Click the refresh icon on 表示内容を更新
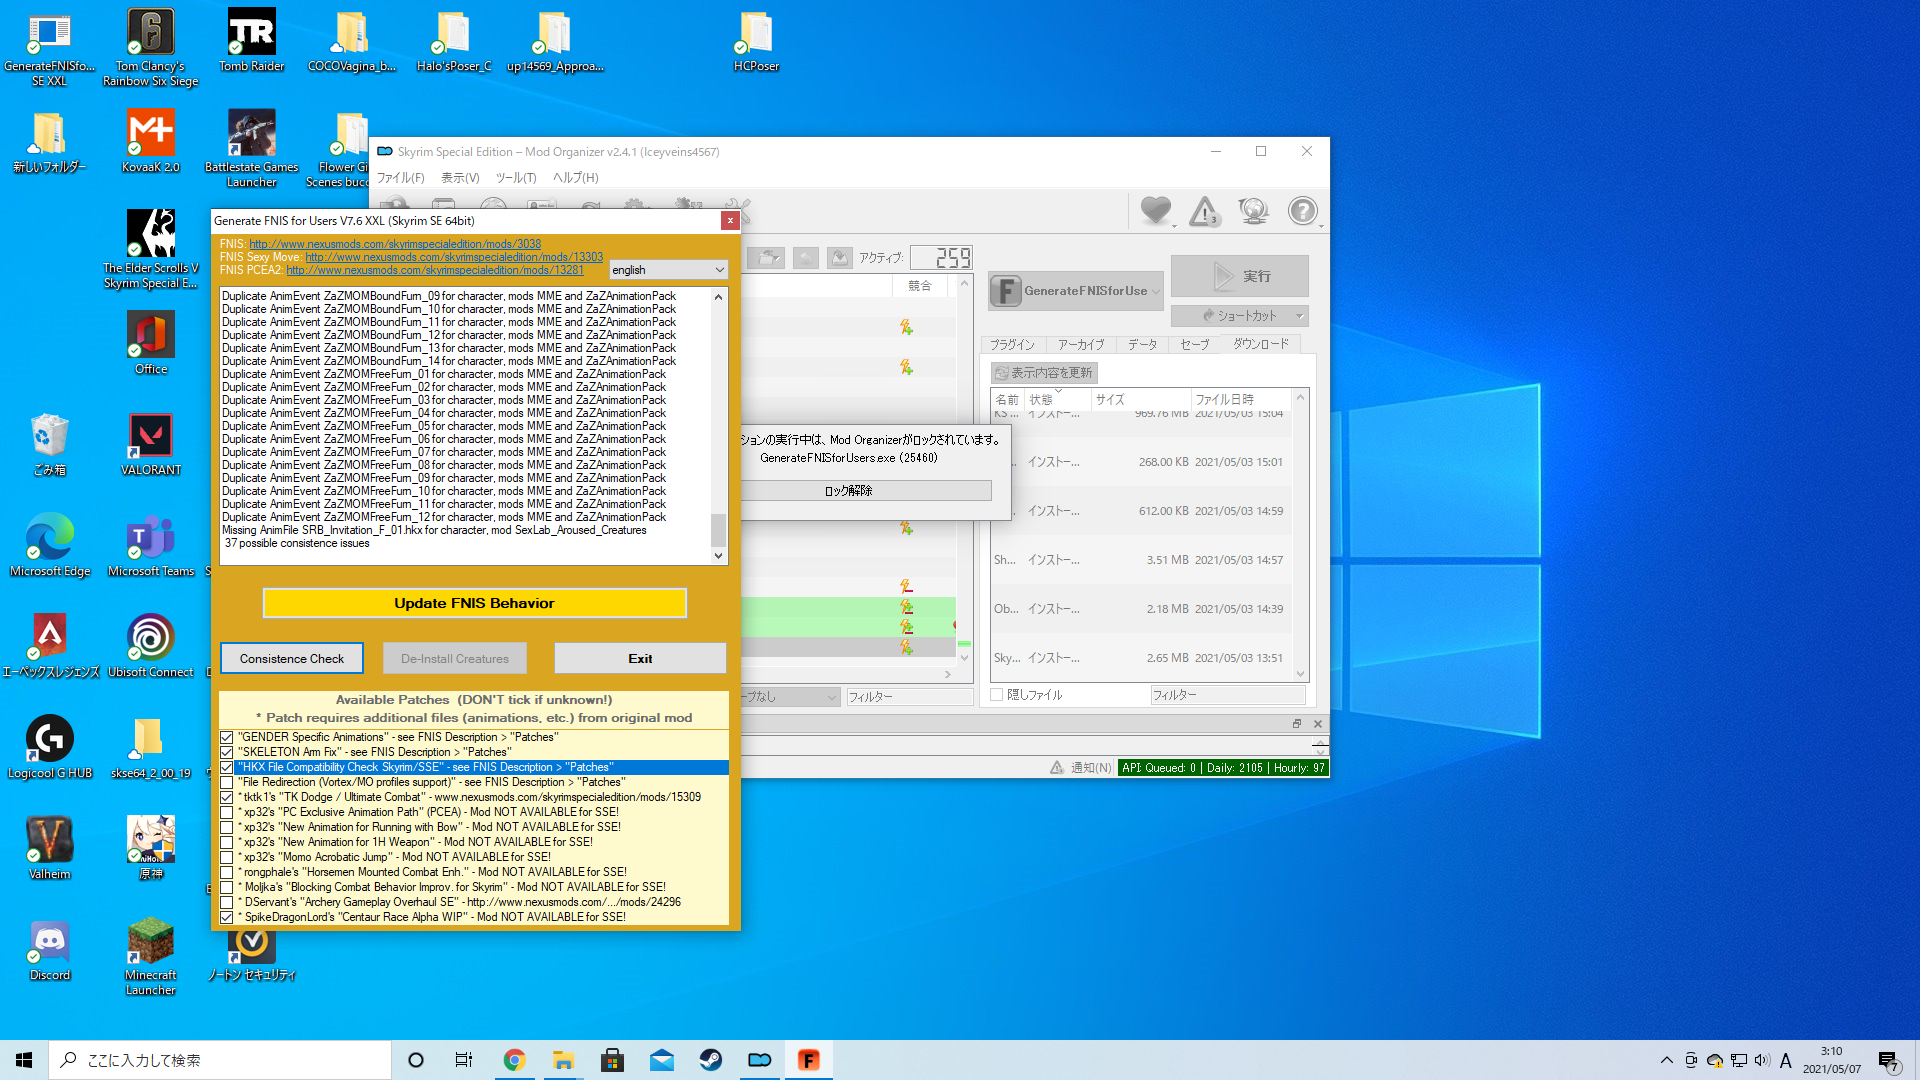This screenshot has height=1080, width=1920. (x=1001, y=373)
